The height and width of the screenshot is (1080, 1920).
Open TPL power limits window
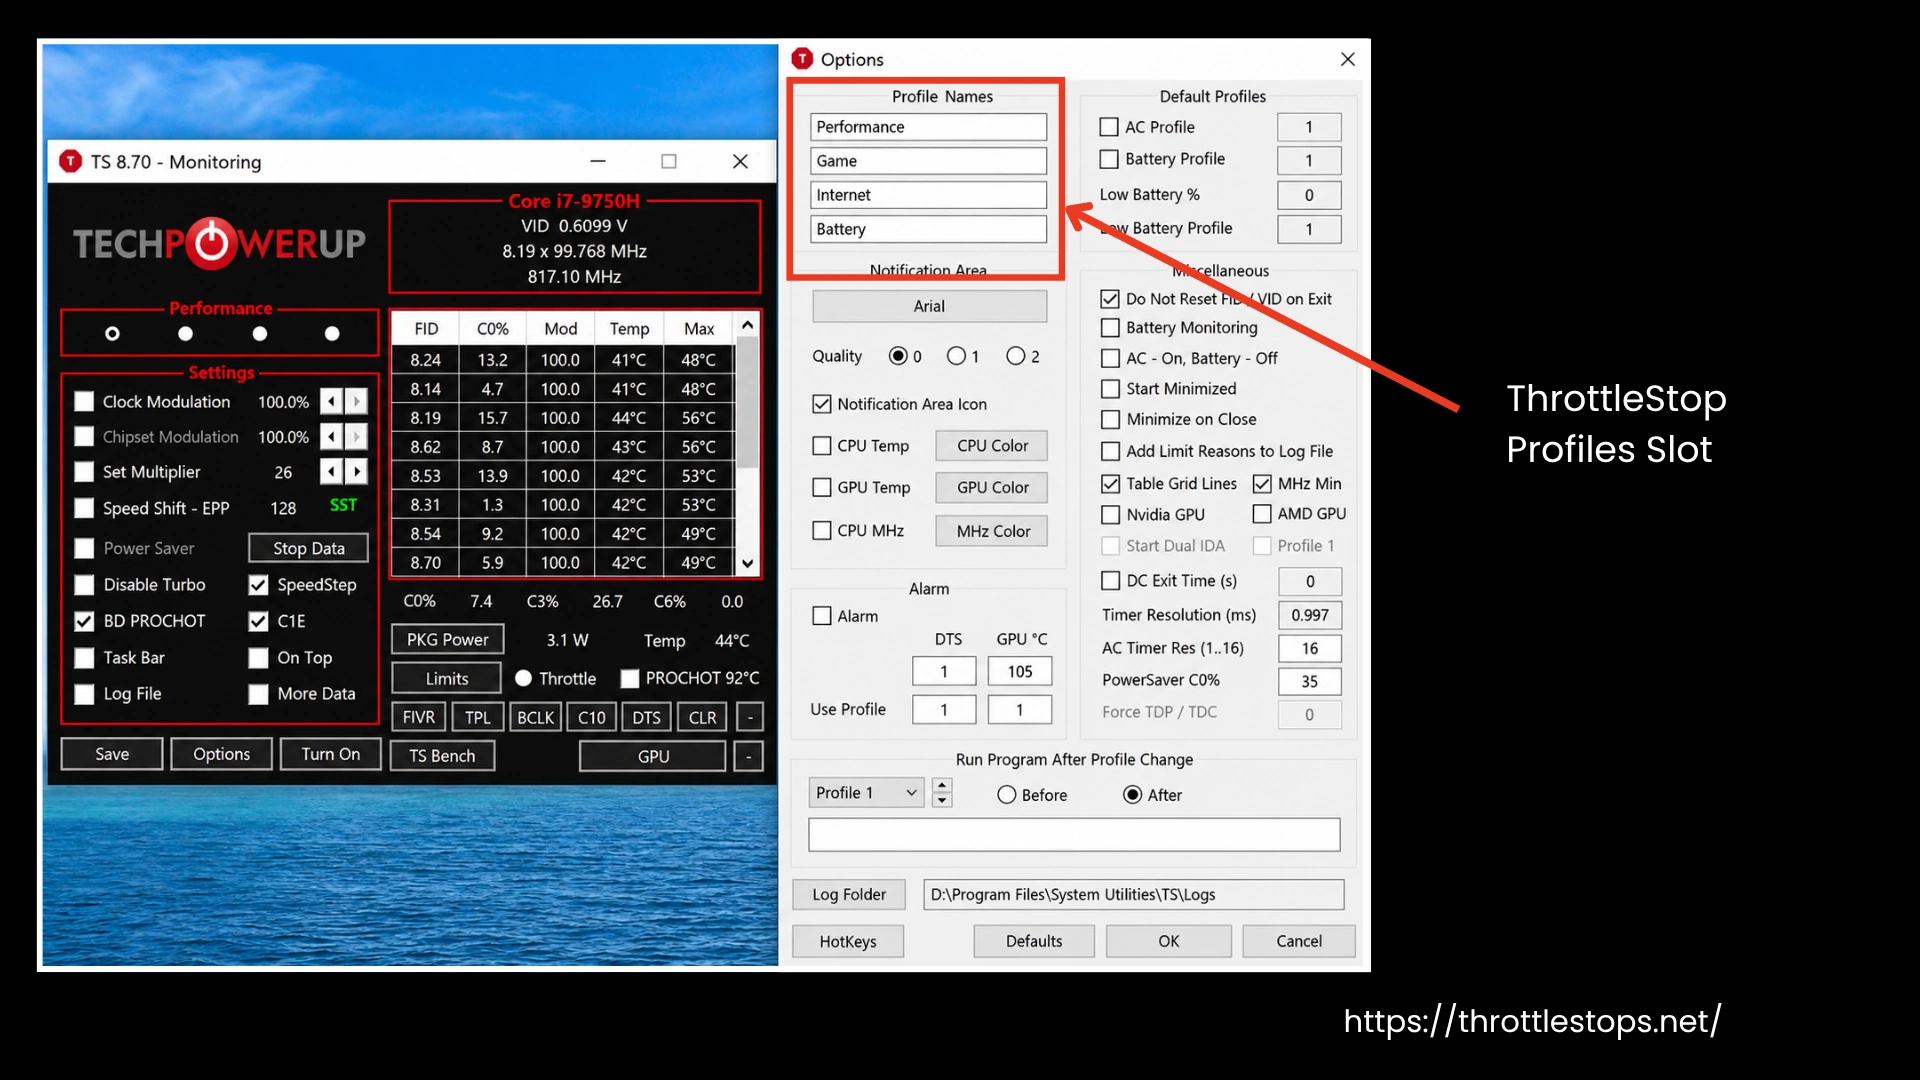coord(478,718)
